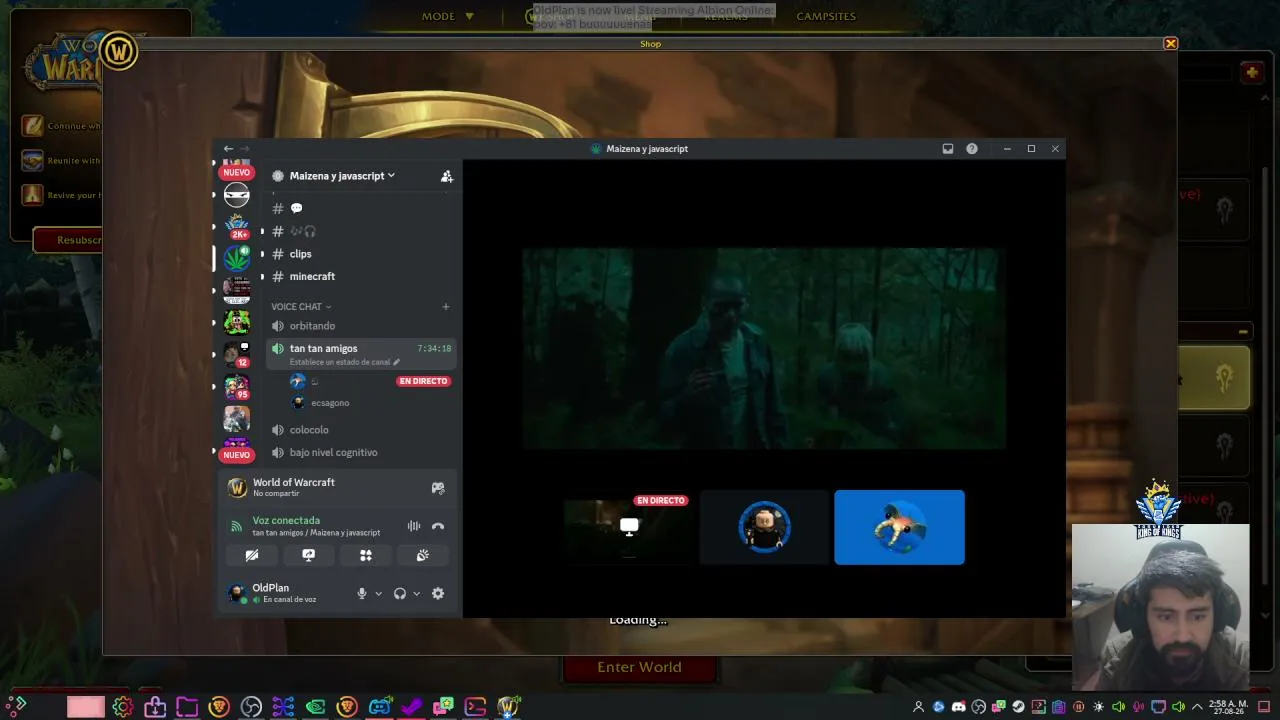This screenshot has height=720, width=1280.
Task: Open the terminal icon on taskbar
Action: point(475,708)
